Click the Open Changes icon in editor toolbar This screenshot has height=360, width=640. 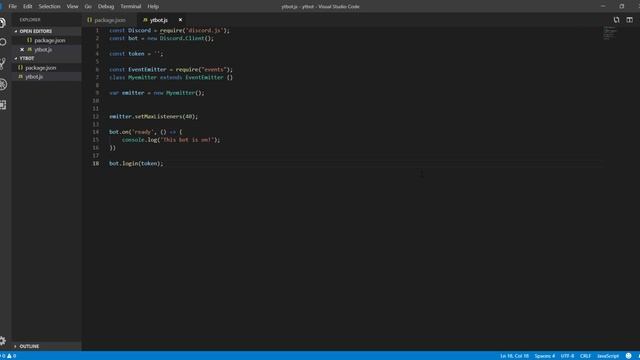[x=616, y=20]
